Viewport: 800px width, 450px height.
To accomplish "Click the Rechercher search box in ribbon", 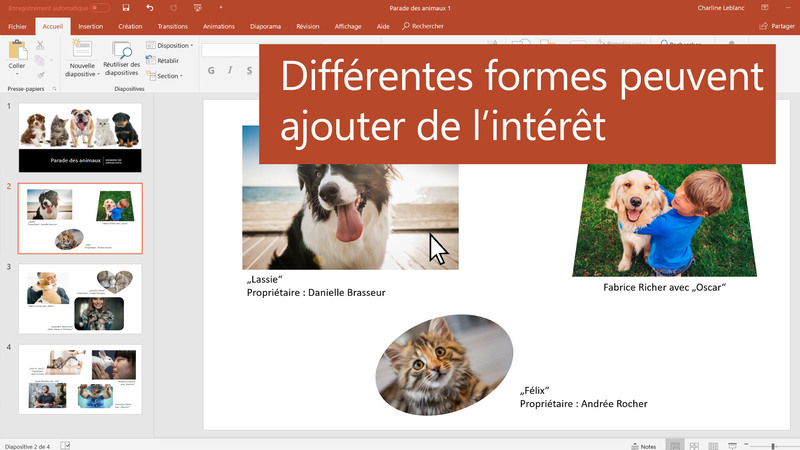I will pos(423,26).
